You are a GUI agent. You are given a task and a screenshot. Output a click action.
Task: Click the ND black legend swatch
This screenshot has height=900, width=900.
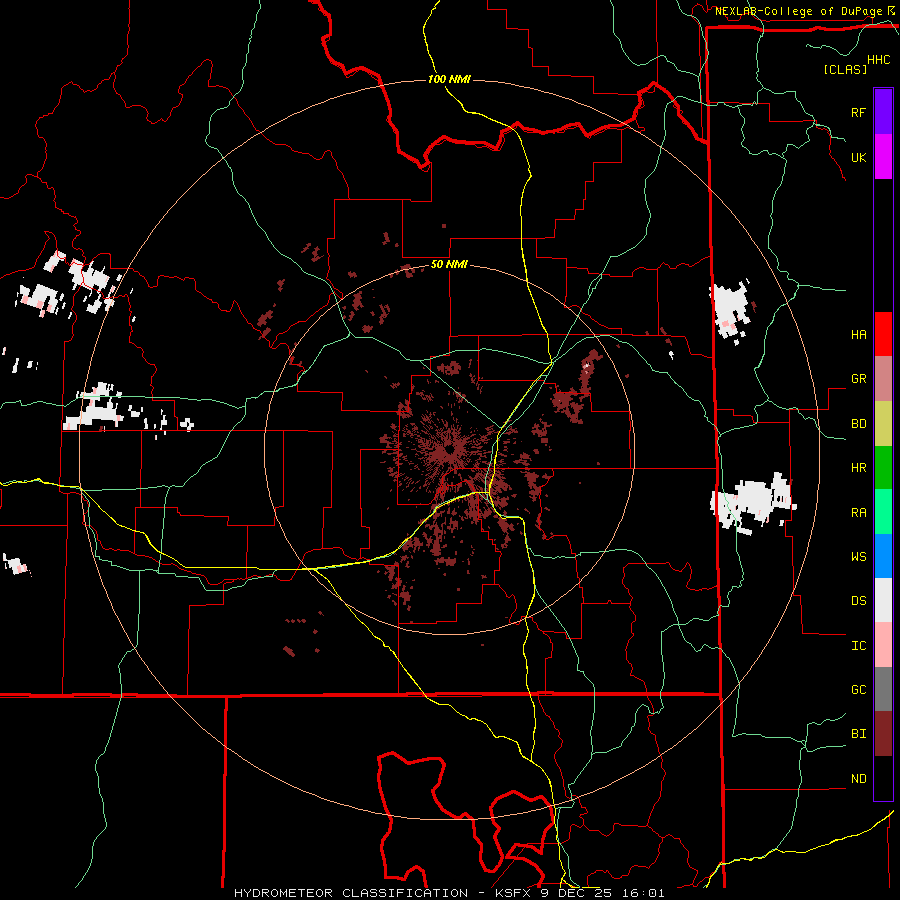click(883, 778)
